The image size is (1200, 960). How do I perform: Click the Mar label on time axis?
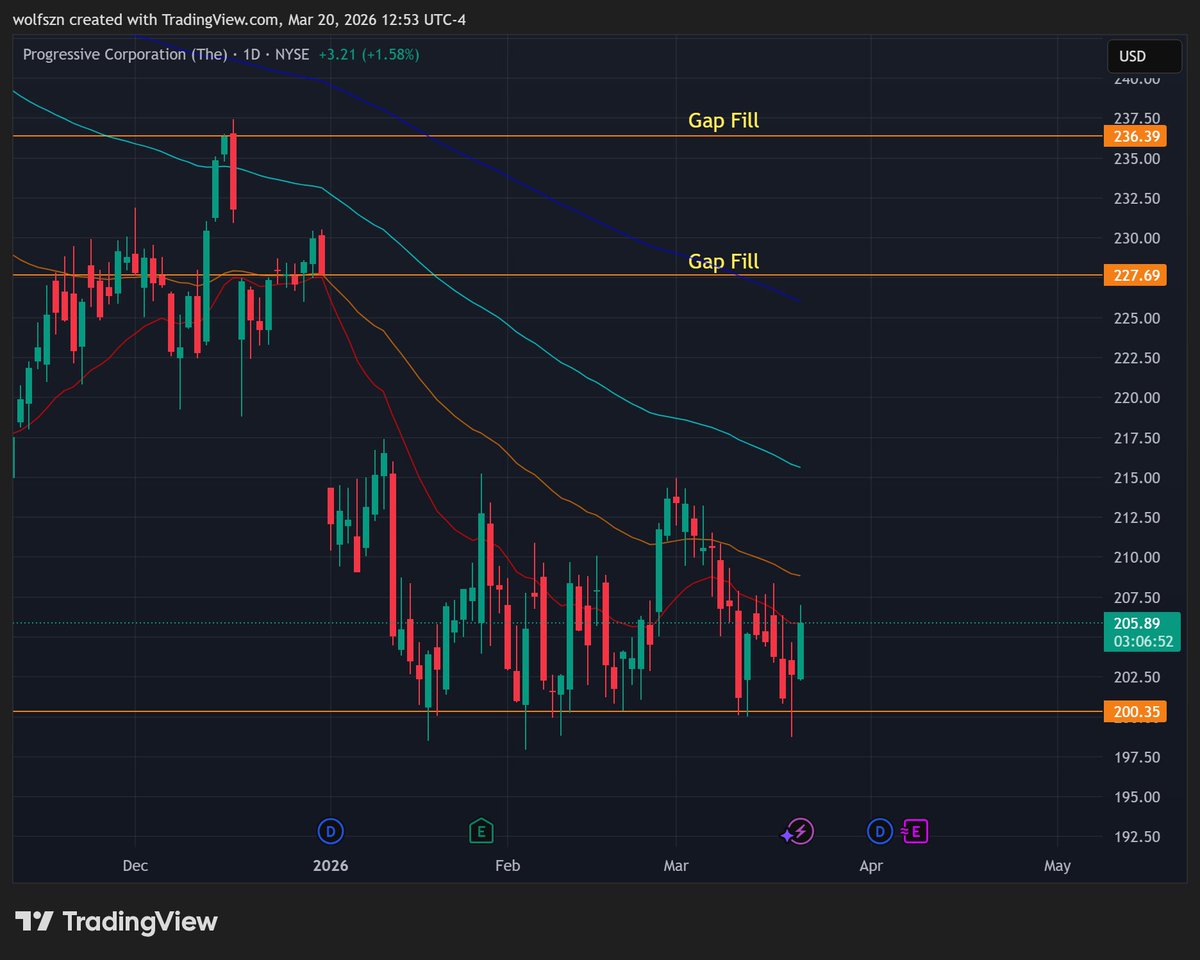[676, 866]
